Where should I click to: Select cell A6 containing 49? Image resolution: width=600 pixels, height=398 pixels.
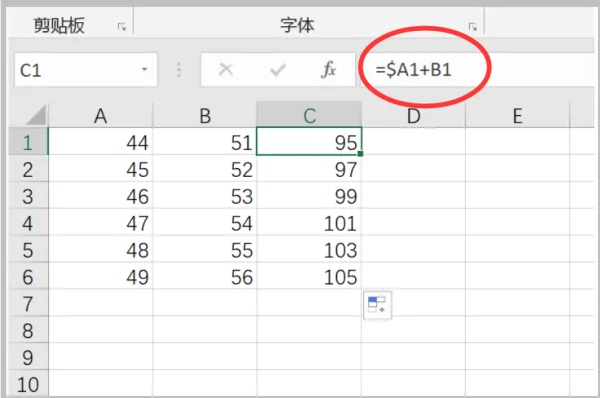pyautogui.click(x=101, y=276)
